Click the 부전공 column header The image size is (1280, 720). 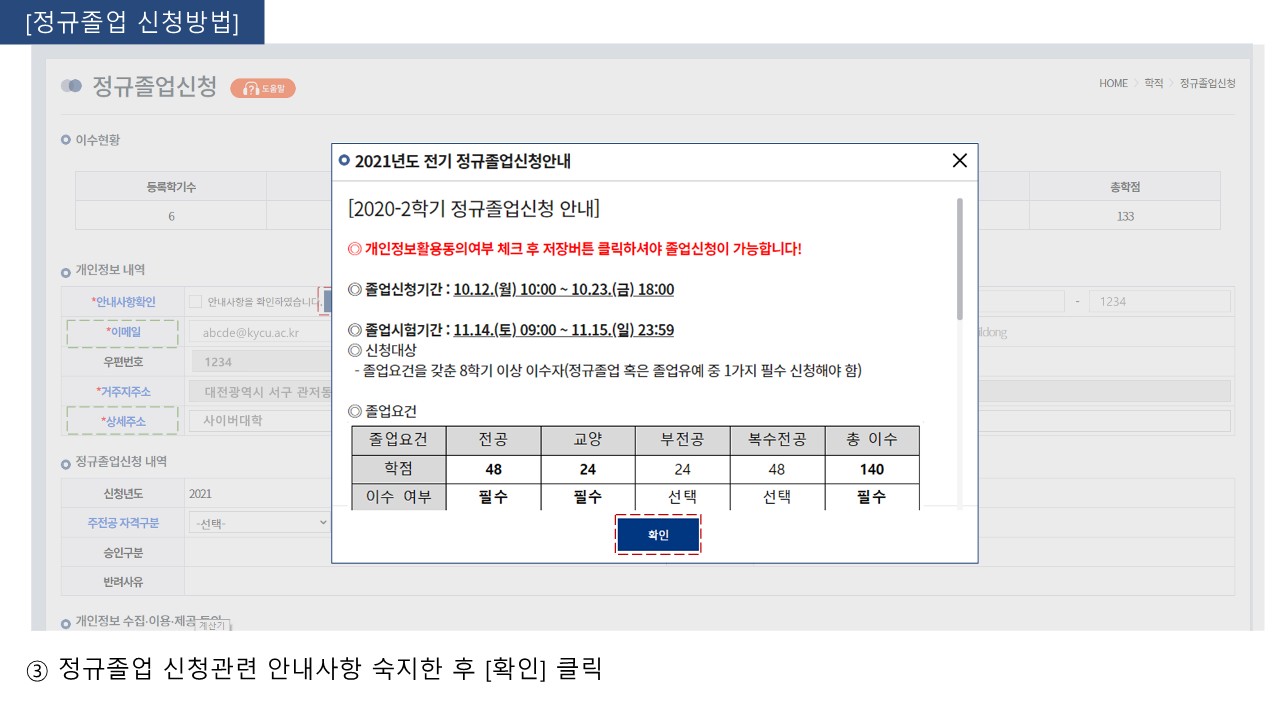click(x=682, y=440)
